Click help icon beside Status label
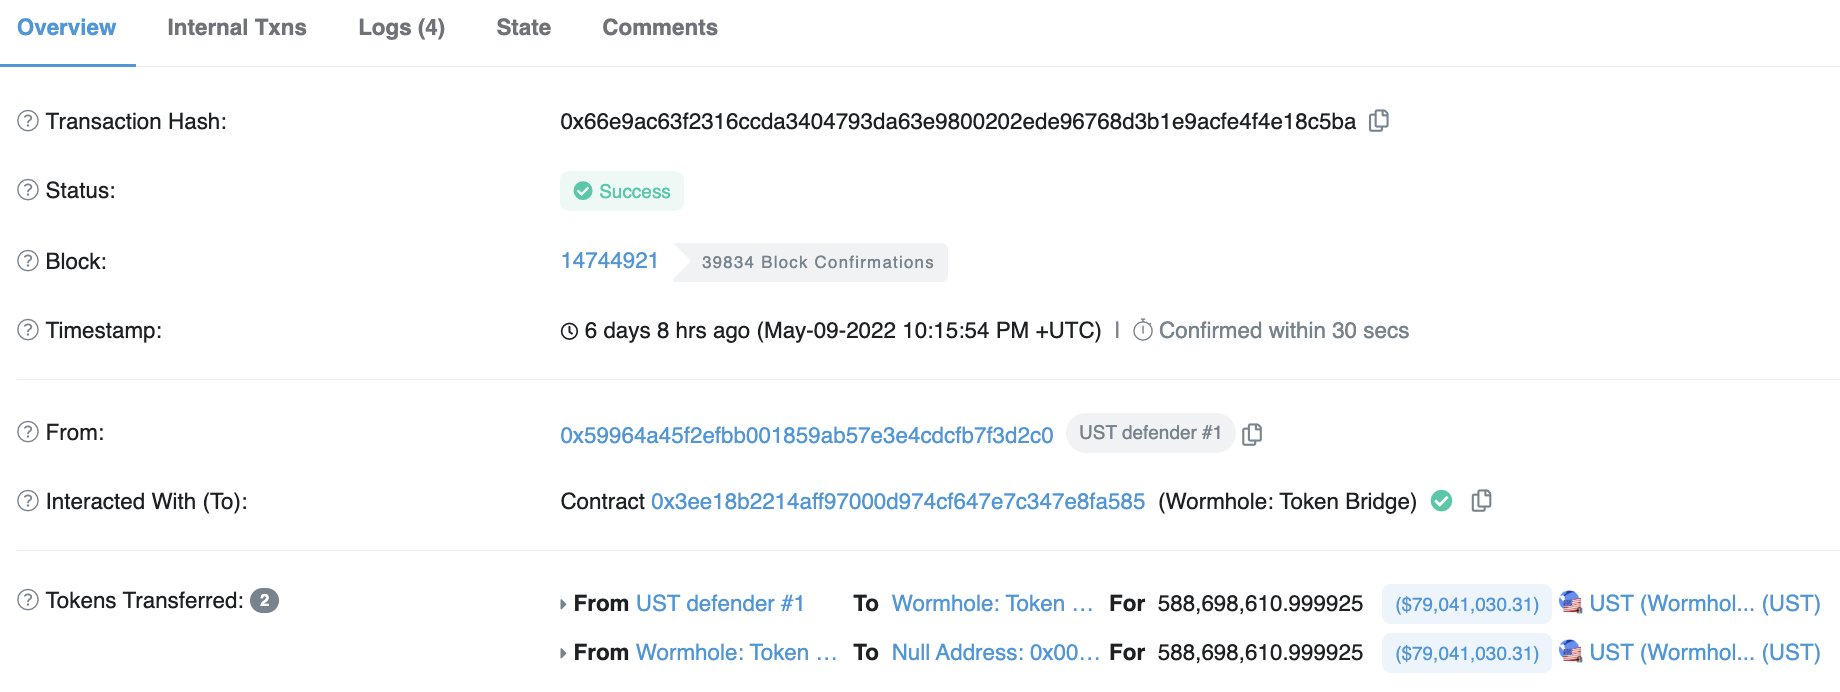This screenshot has width=1840, height=692. tap(28, 190)
